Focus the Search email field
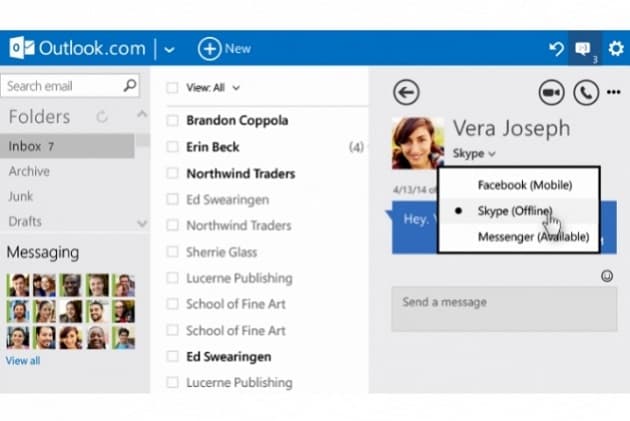The width and height of the screenshot is (630, 421). (70, 86)
